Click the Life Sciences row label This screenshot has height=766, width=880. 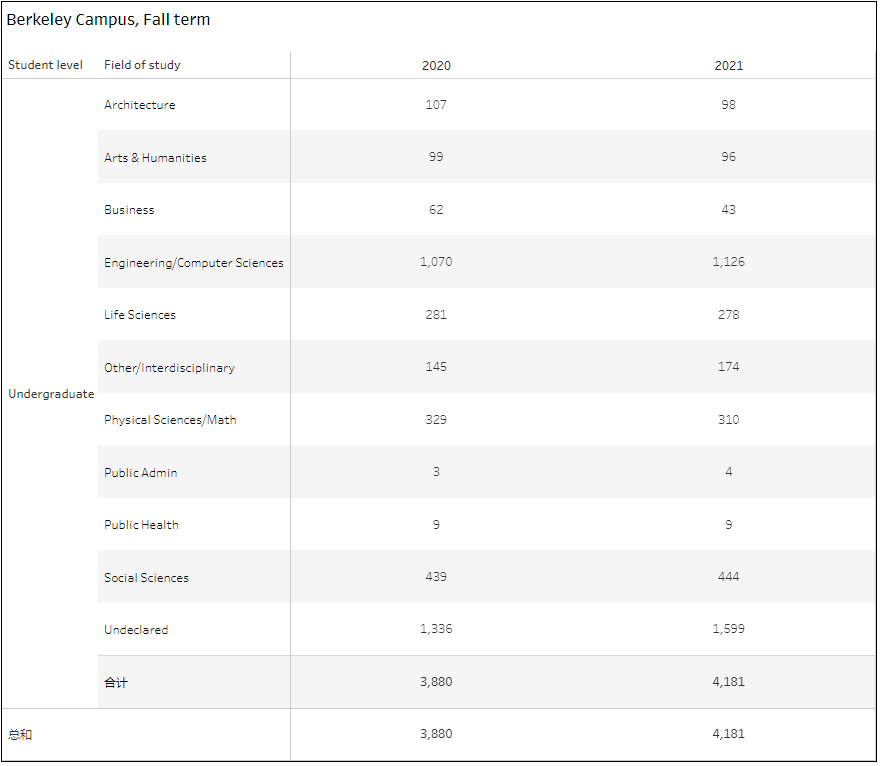pos(140,315)
